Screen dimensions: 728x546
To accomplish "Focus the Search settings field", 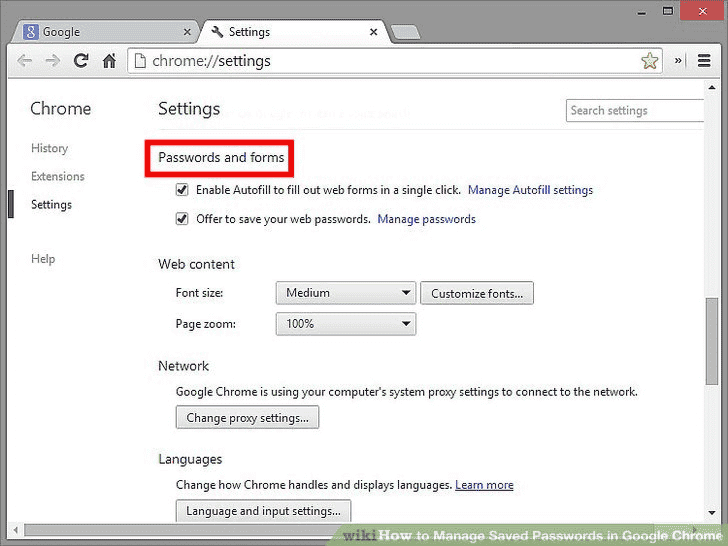I will click(635, 110).
